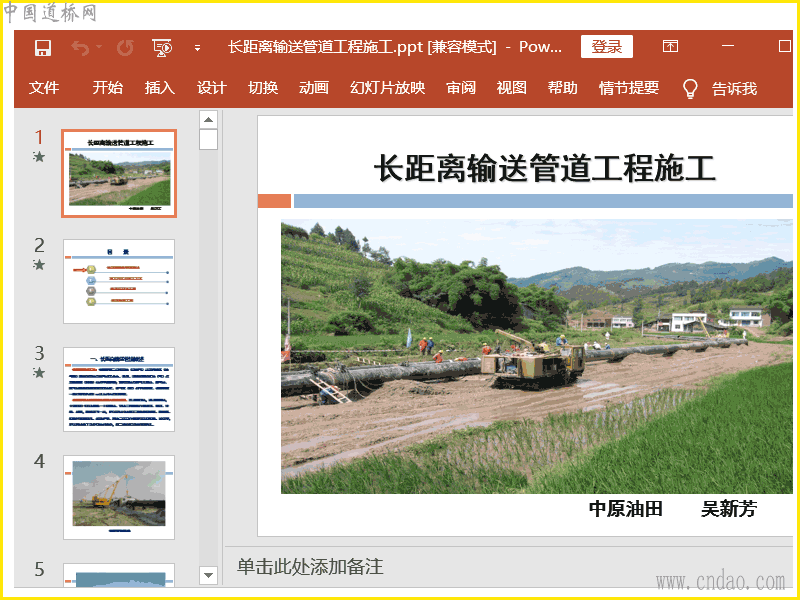Click the slide title 长距离输送管道工程施工
Screen dimensions: 800x600
point(544,168)
